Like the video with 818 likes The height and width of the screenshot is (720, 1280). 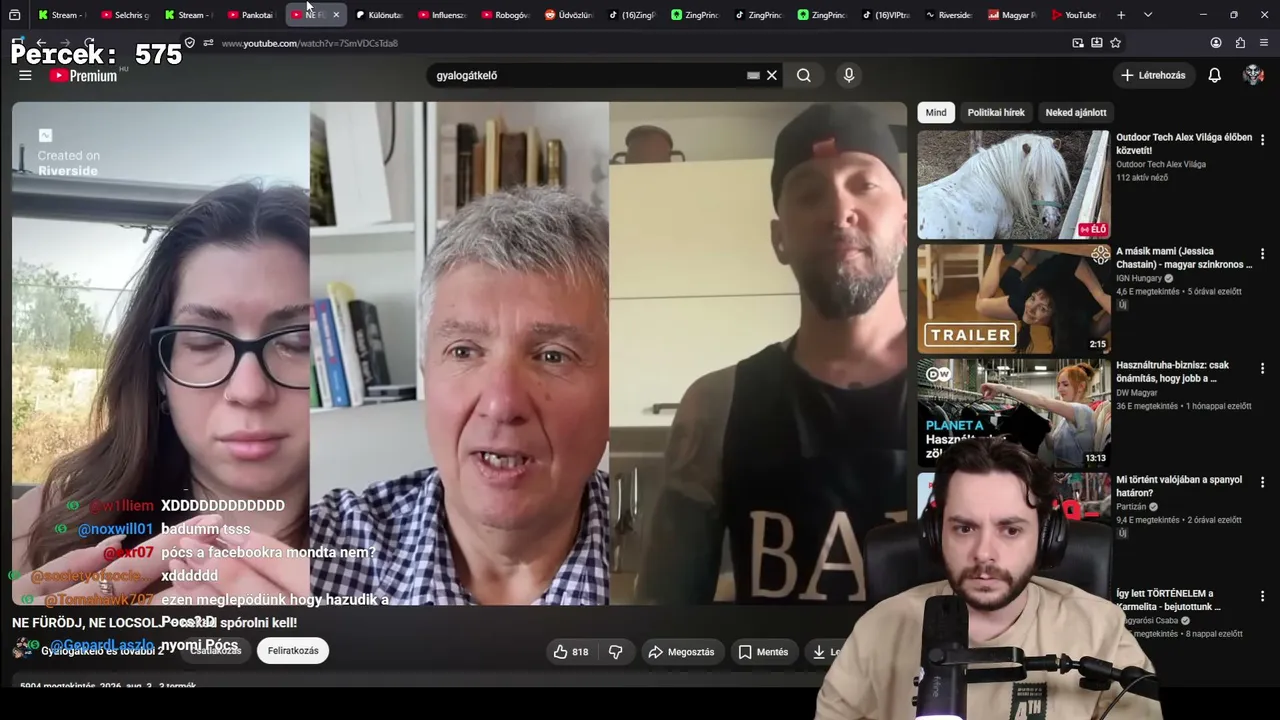tap(571, 652)
